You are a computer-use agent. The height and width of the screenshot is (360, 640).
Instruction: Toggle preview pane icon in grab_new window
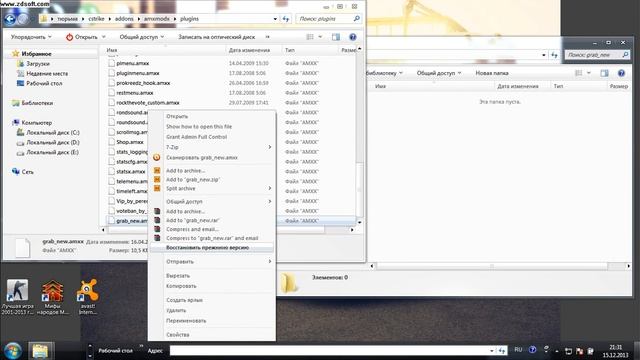pyautogui.click(x=604, y=73)
